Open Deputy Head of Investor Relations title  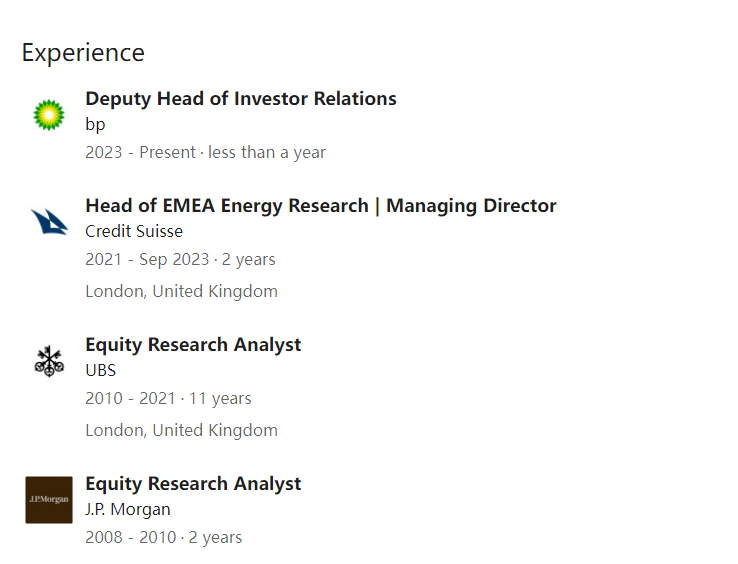tap(241, 99)
